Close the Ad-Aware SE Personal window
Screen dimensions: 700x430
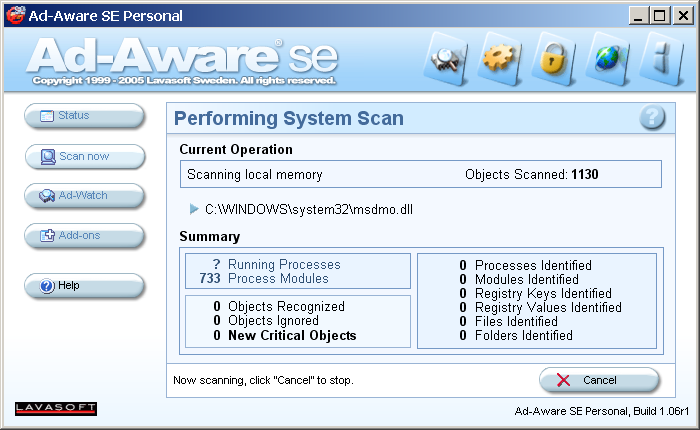coord(683,16)
